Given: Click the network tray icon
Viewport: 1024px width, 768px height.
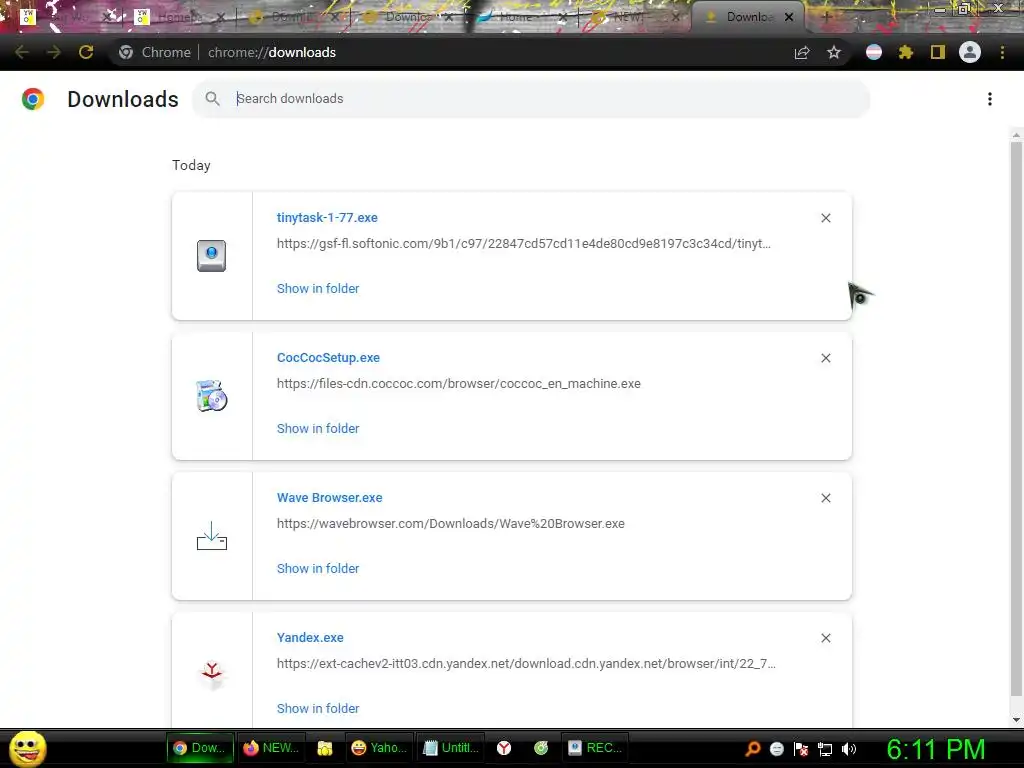Looking at the screenshot, I should click(825, 749).
